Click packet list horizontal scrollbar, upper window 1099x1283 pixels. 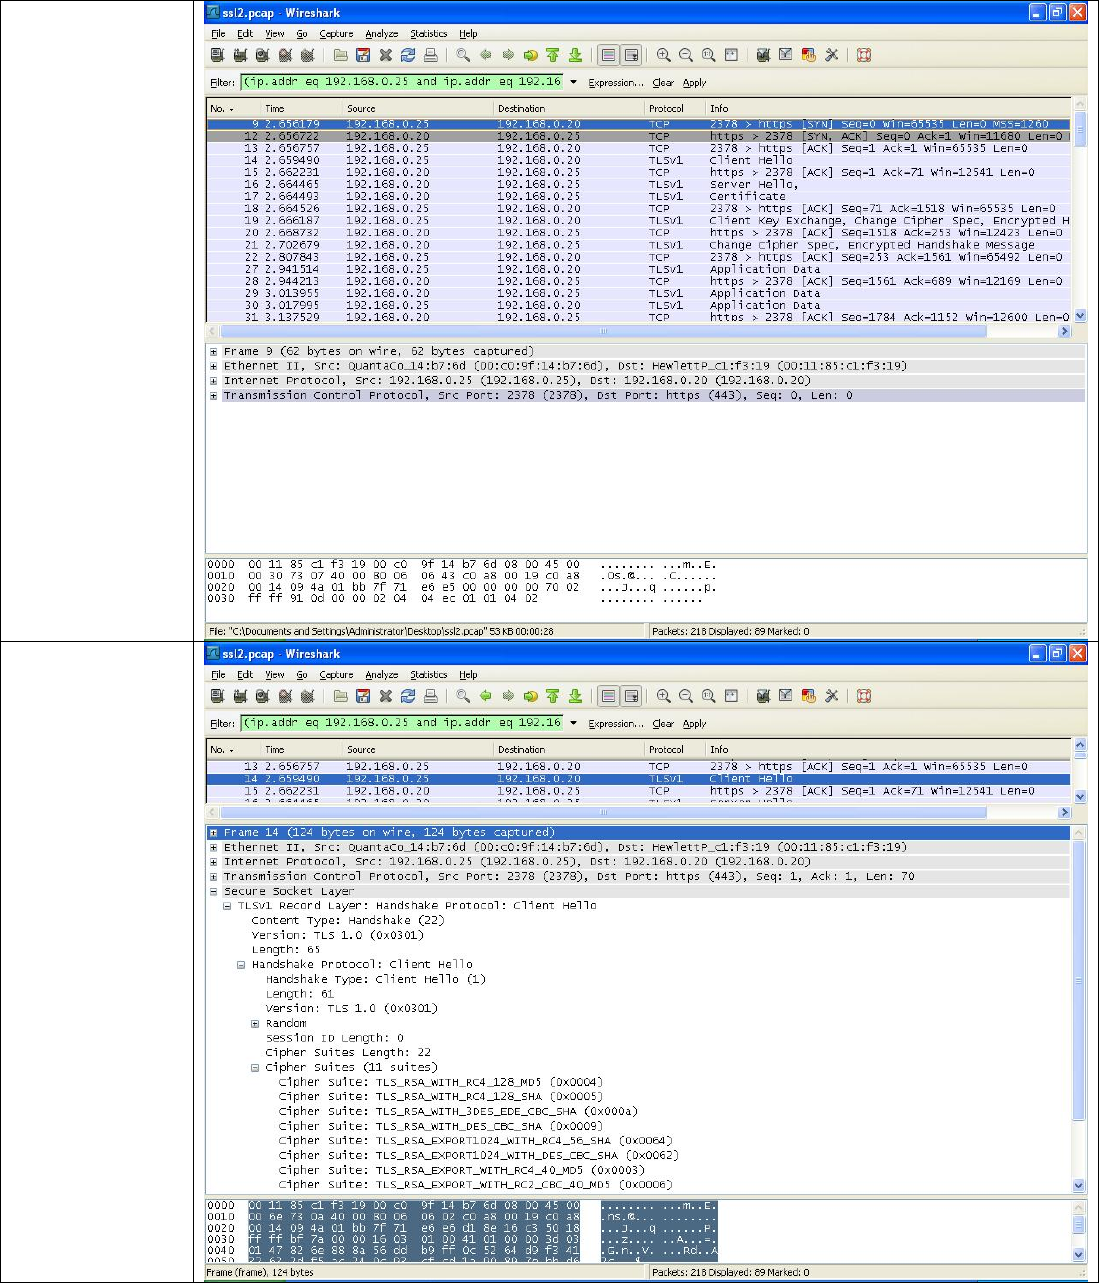point(639,331)
